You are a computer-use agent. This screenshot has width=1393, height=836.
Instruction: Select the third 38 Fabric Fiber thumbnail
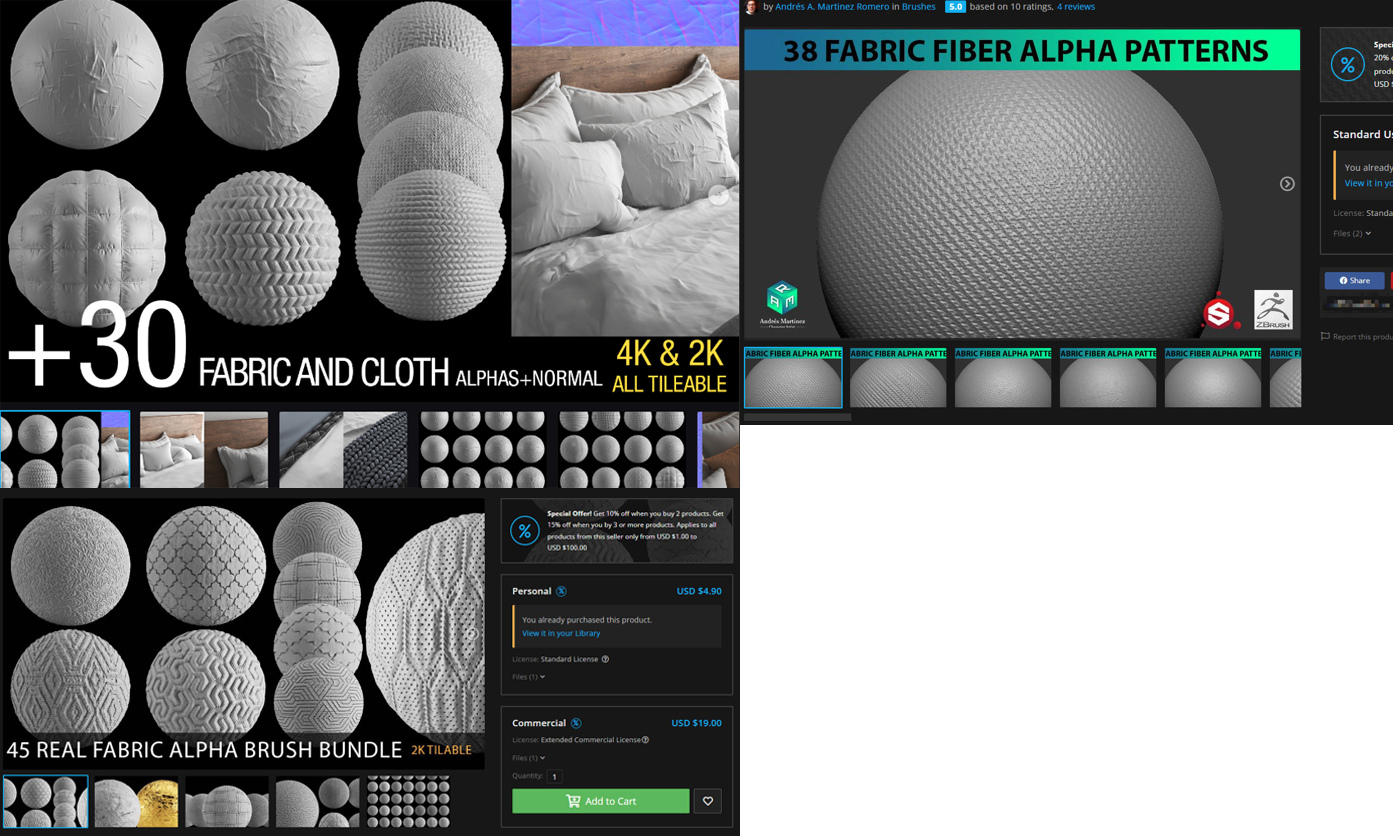(1003, 378)
